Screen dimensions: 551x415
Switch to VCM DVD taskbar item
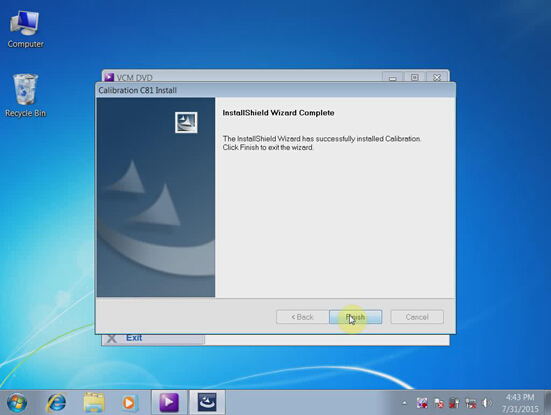[169, 402]
